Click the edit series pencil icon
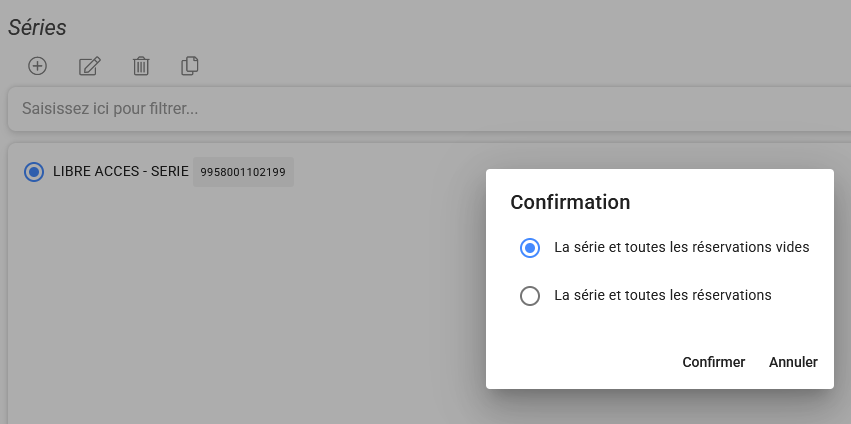This screenshot has width=851, height=424. click(90, 66)
